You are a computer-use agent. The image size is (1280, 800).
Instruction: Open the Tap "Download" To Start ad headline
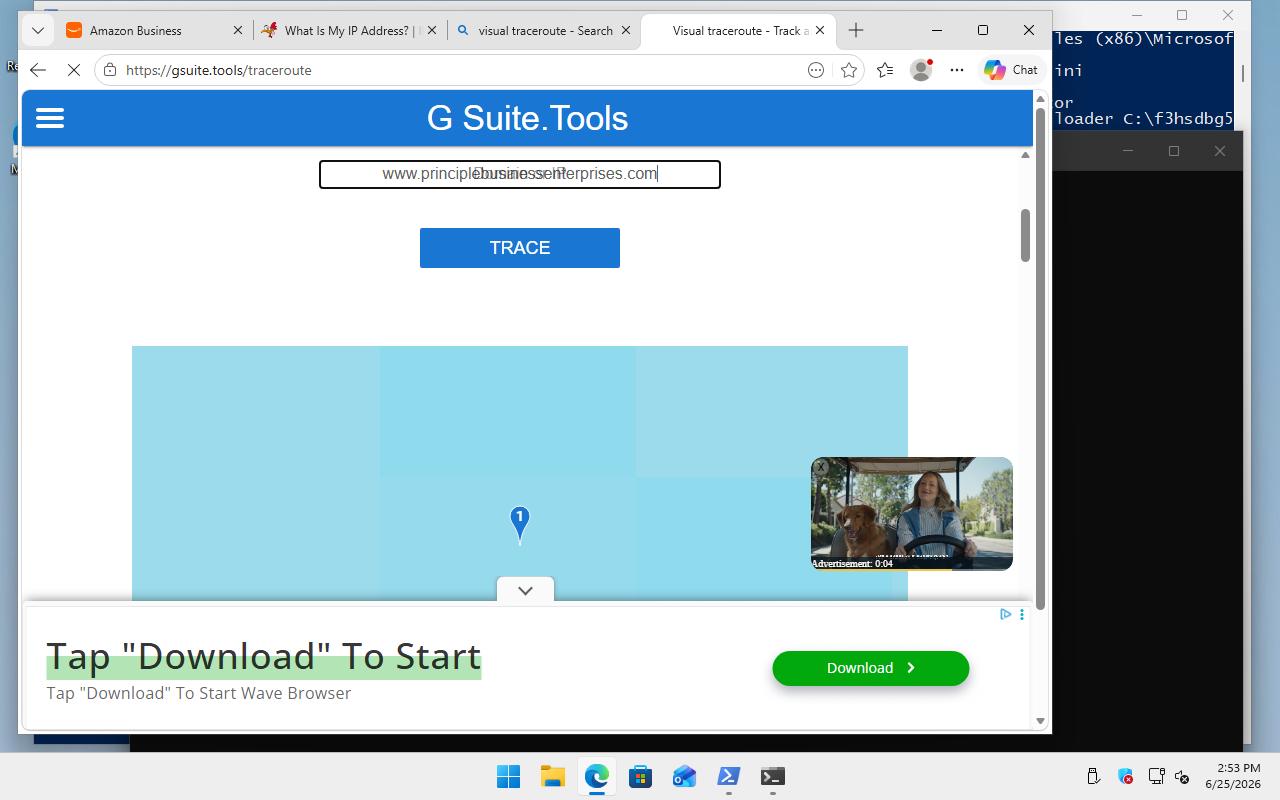tap(264, 656)
